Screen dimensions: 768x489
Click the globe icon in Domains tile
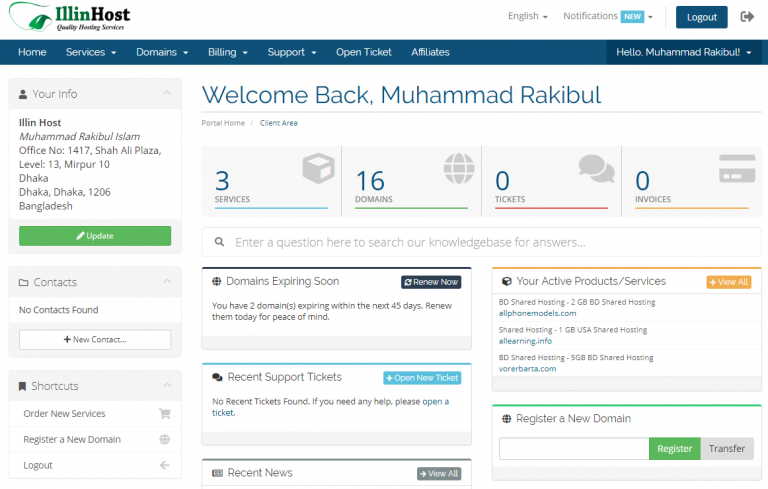pos(458,168)
